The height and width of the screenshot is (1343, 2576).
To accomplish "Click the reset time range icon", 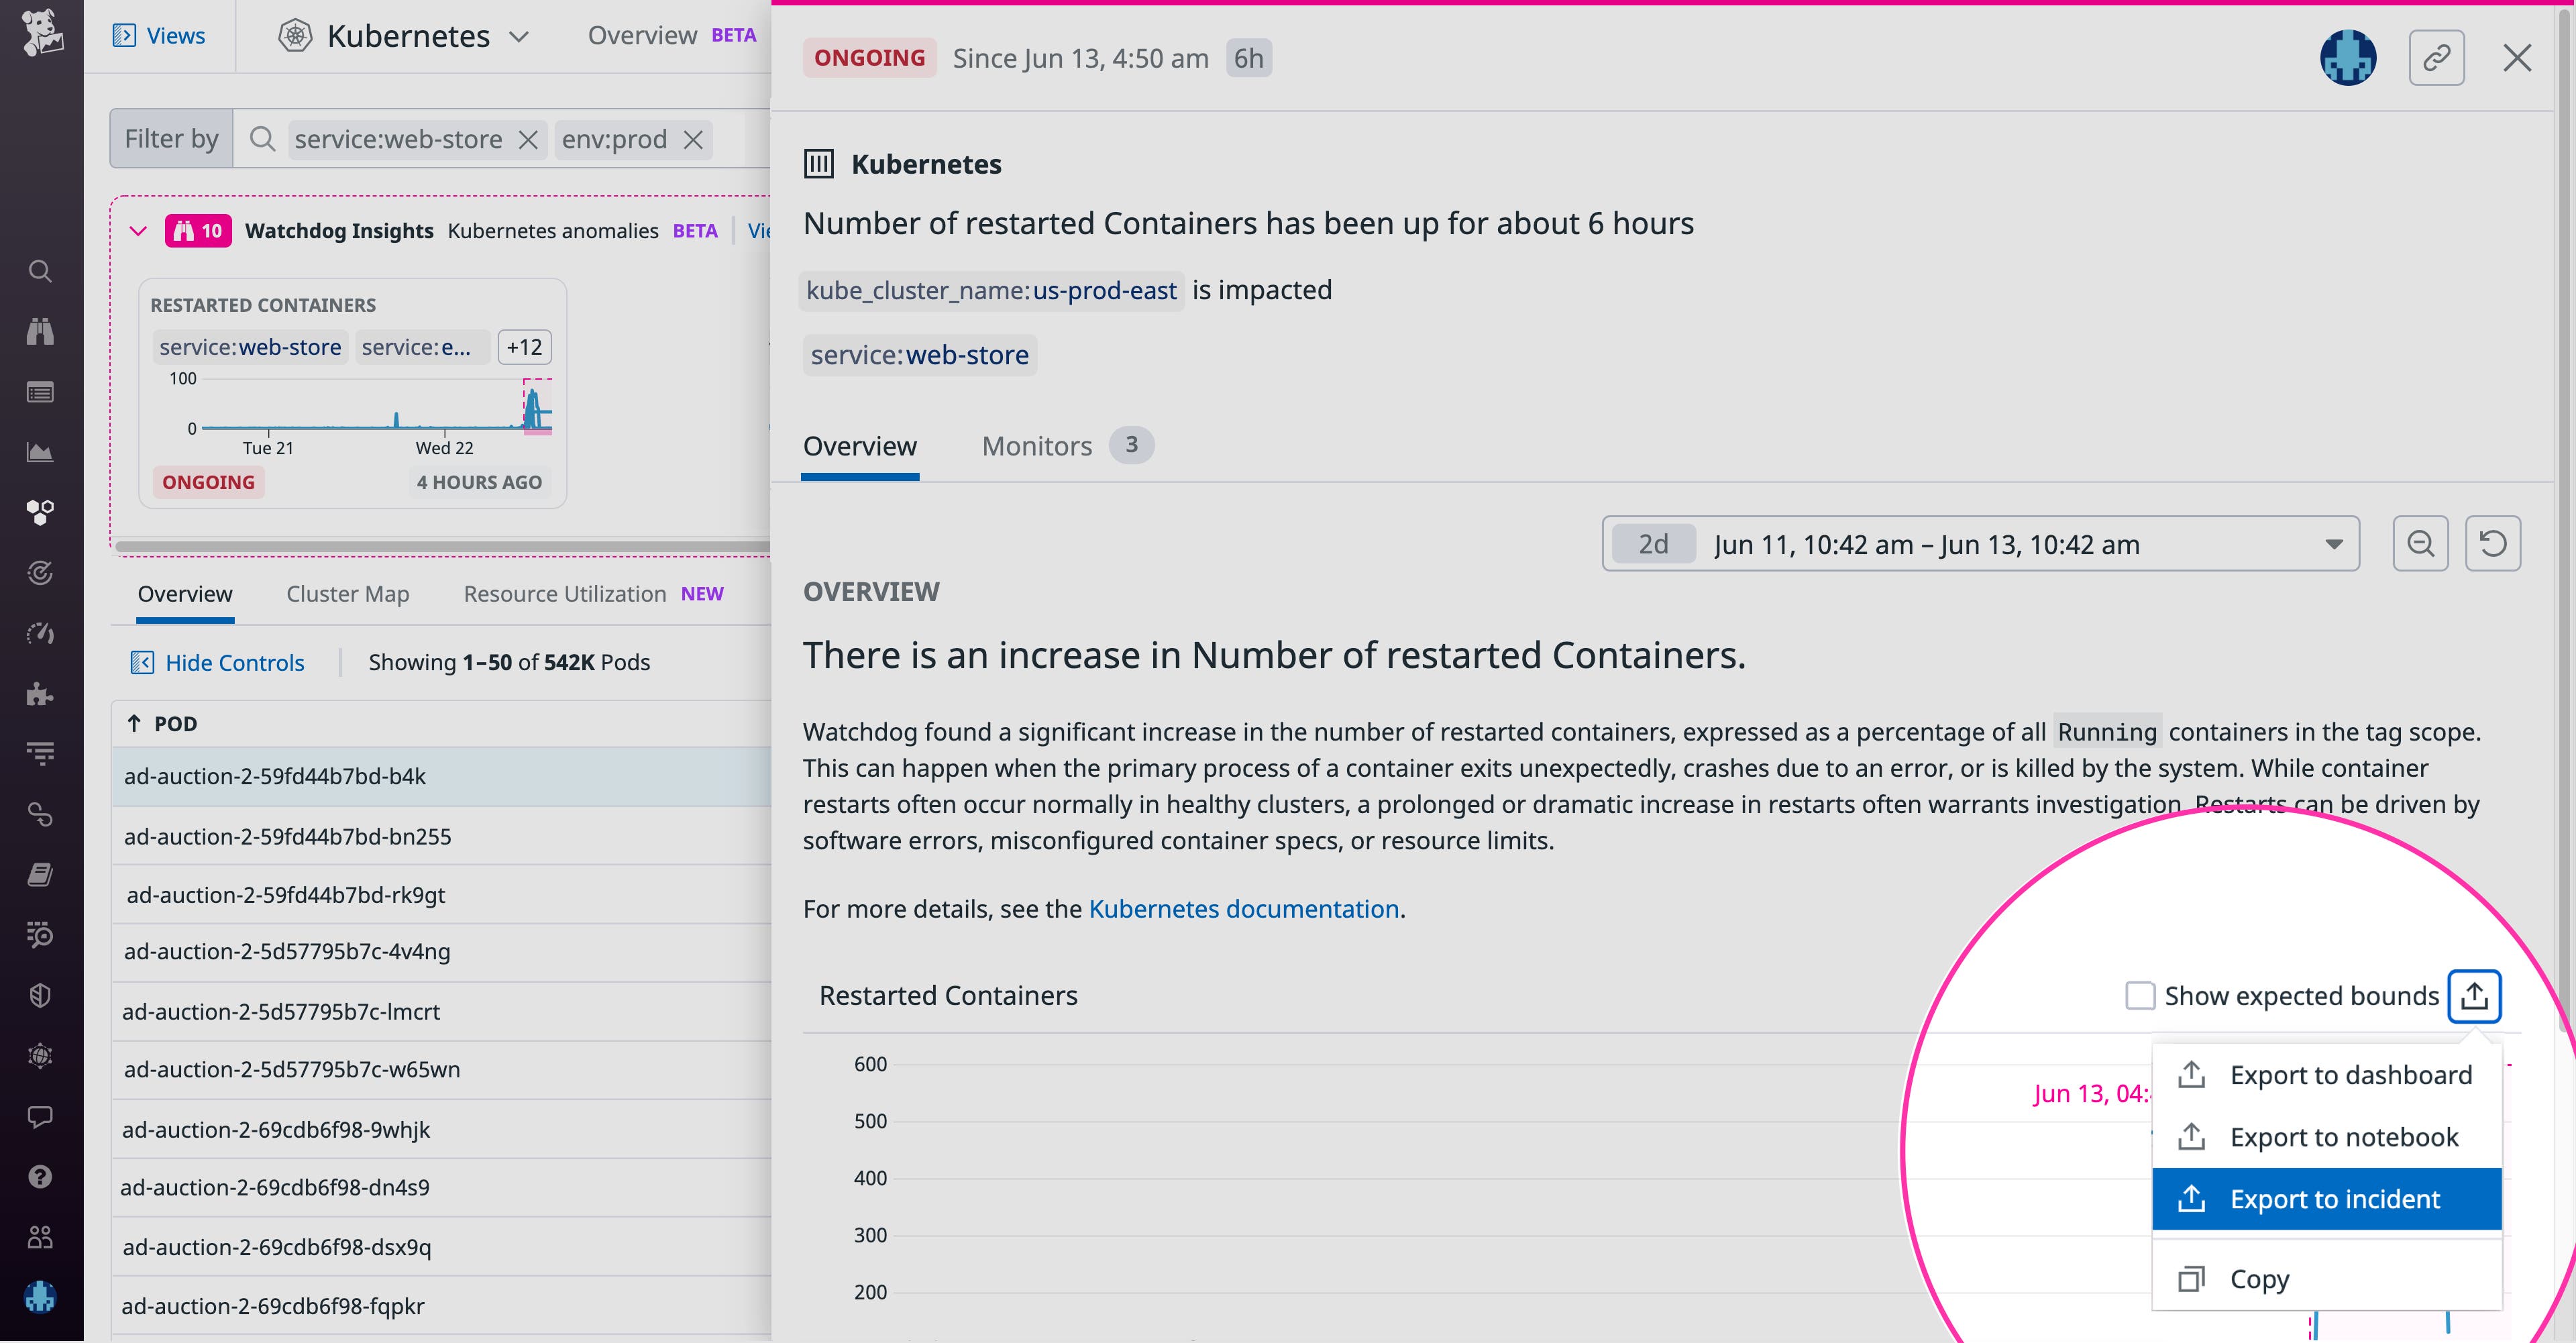I will pos(2492,544).
